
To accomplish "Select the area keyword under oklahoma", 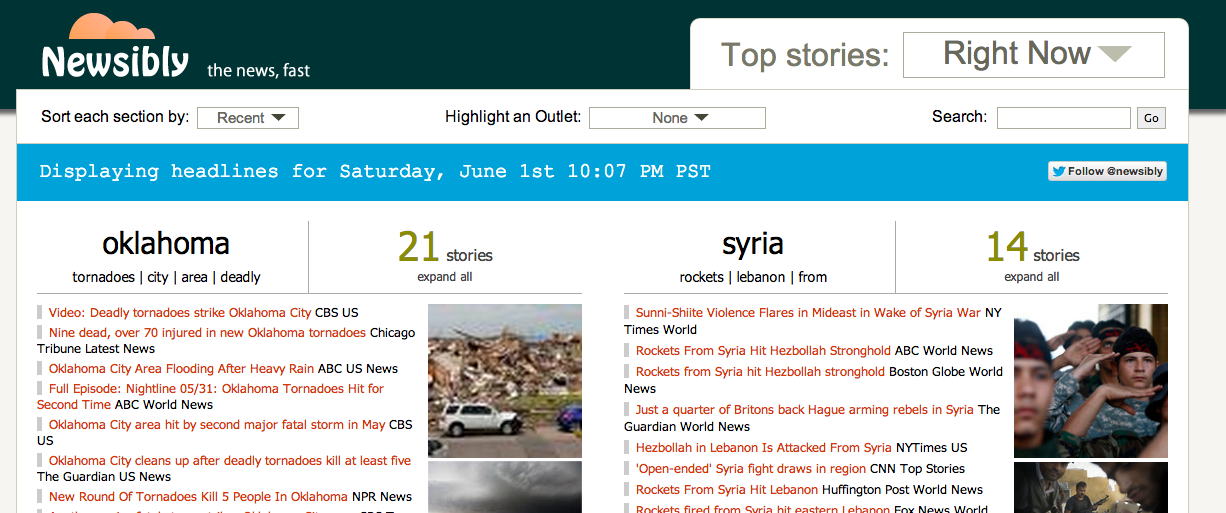I will 195,277.
